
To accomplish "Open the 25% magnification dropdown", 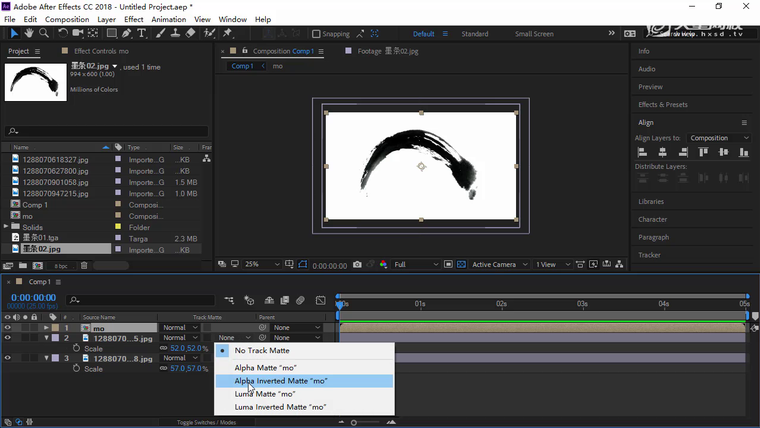I will point(257,265).
